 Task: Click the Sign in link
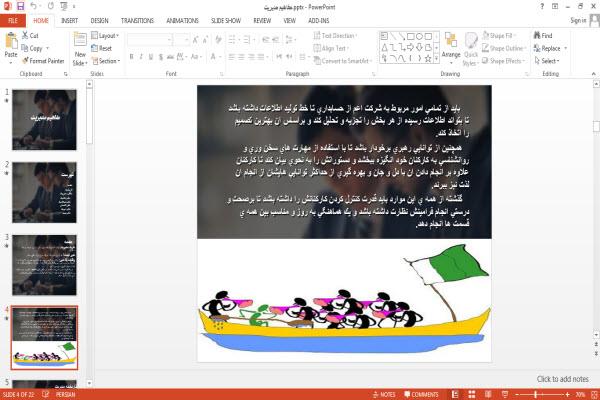(578, 20)
